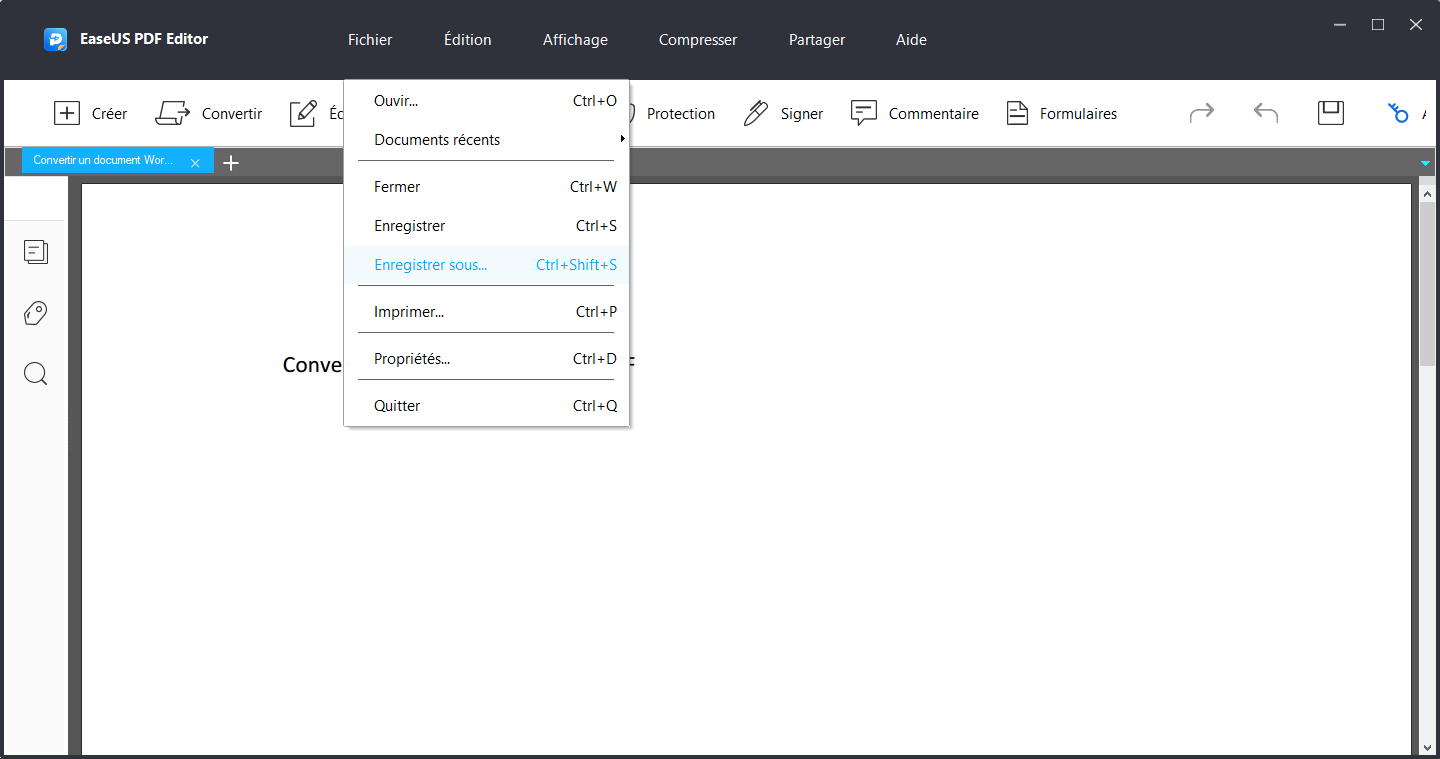Open the Affichage menu

pos(575,39)
